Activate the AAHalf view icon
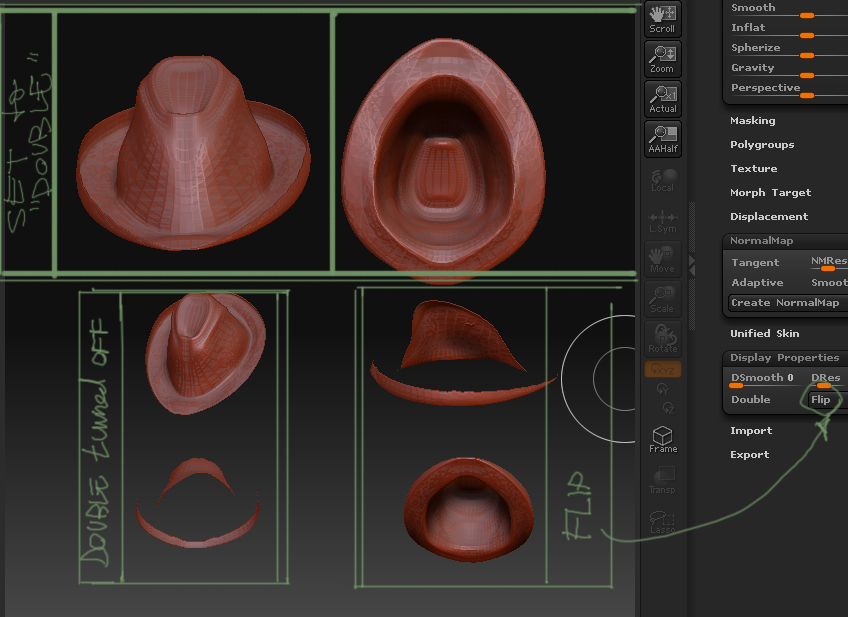Viewport: 848px width, 617px height. pos(662,138)
